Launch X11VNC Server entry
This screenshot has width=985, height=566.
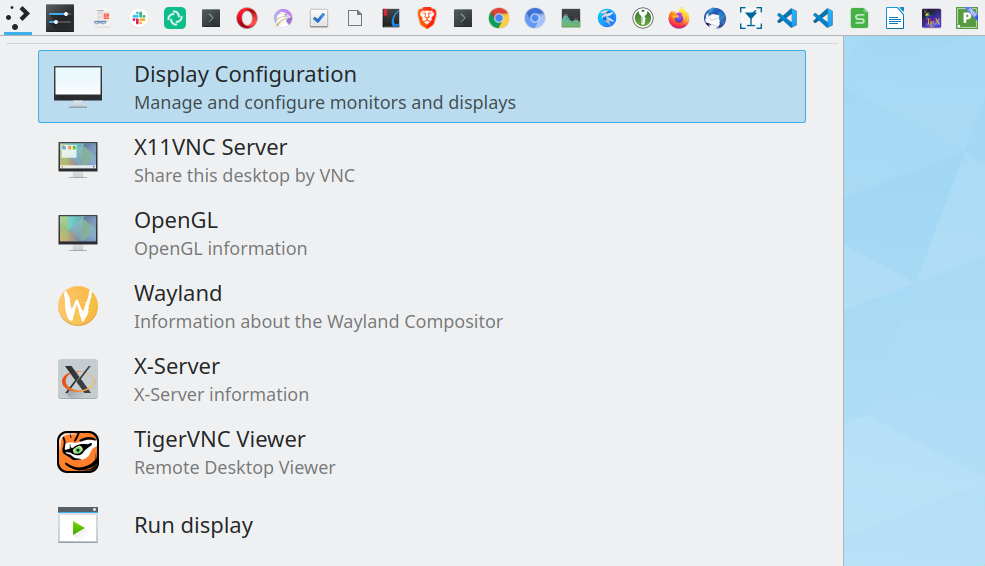click(422, 160)
